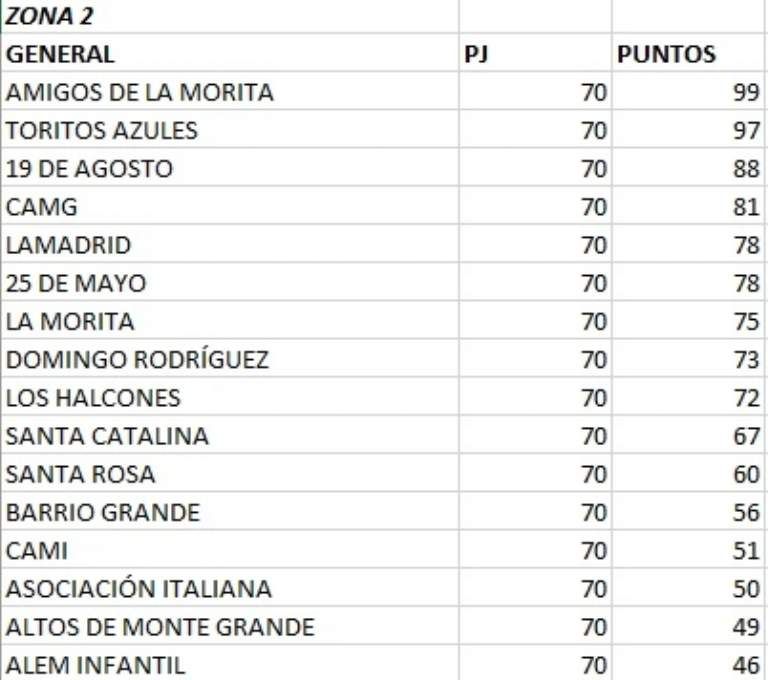This screenshot has width=768, height=680.
Task: Select the PJ column header
Action: click(476, 54)
